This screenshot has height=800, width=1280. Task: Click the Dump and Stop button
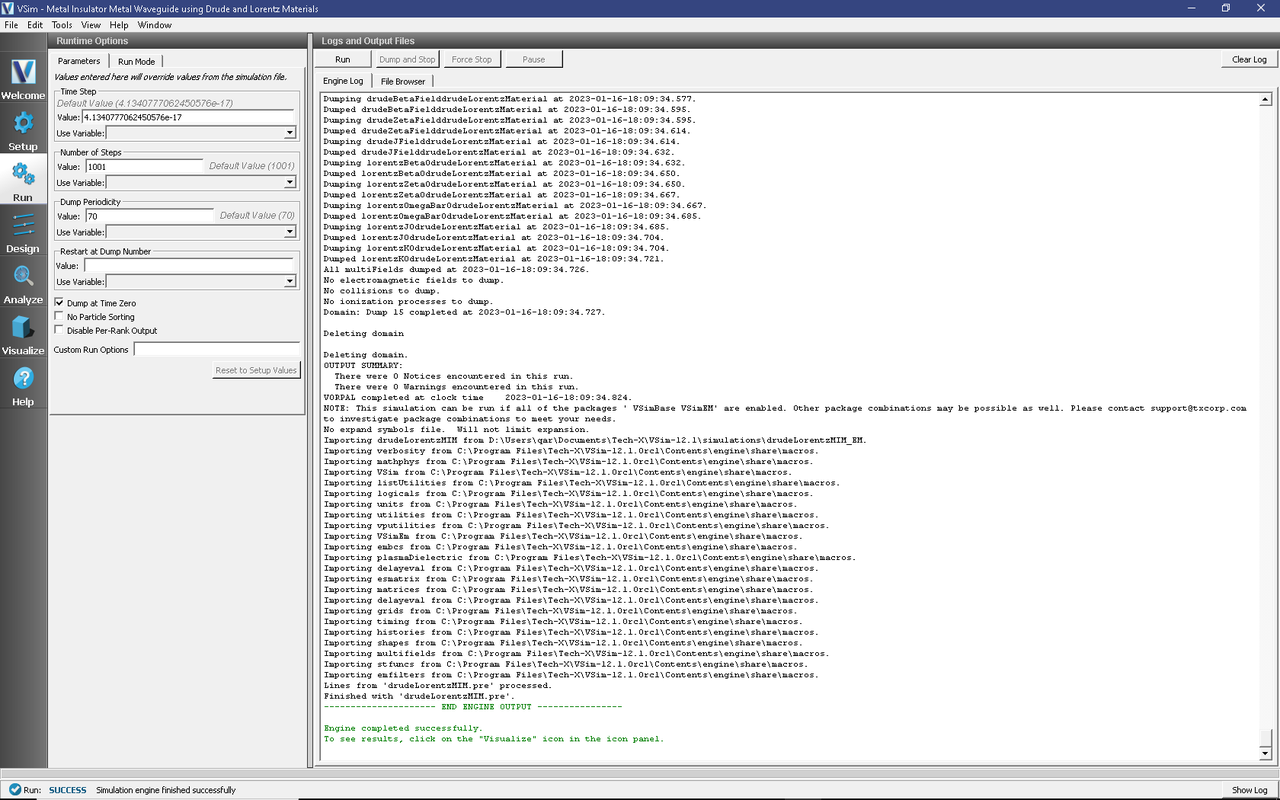pos(407,59)
